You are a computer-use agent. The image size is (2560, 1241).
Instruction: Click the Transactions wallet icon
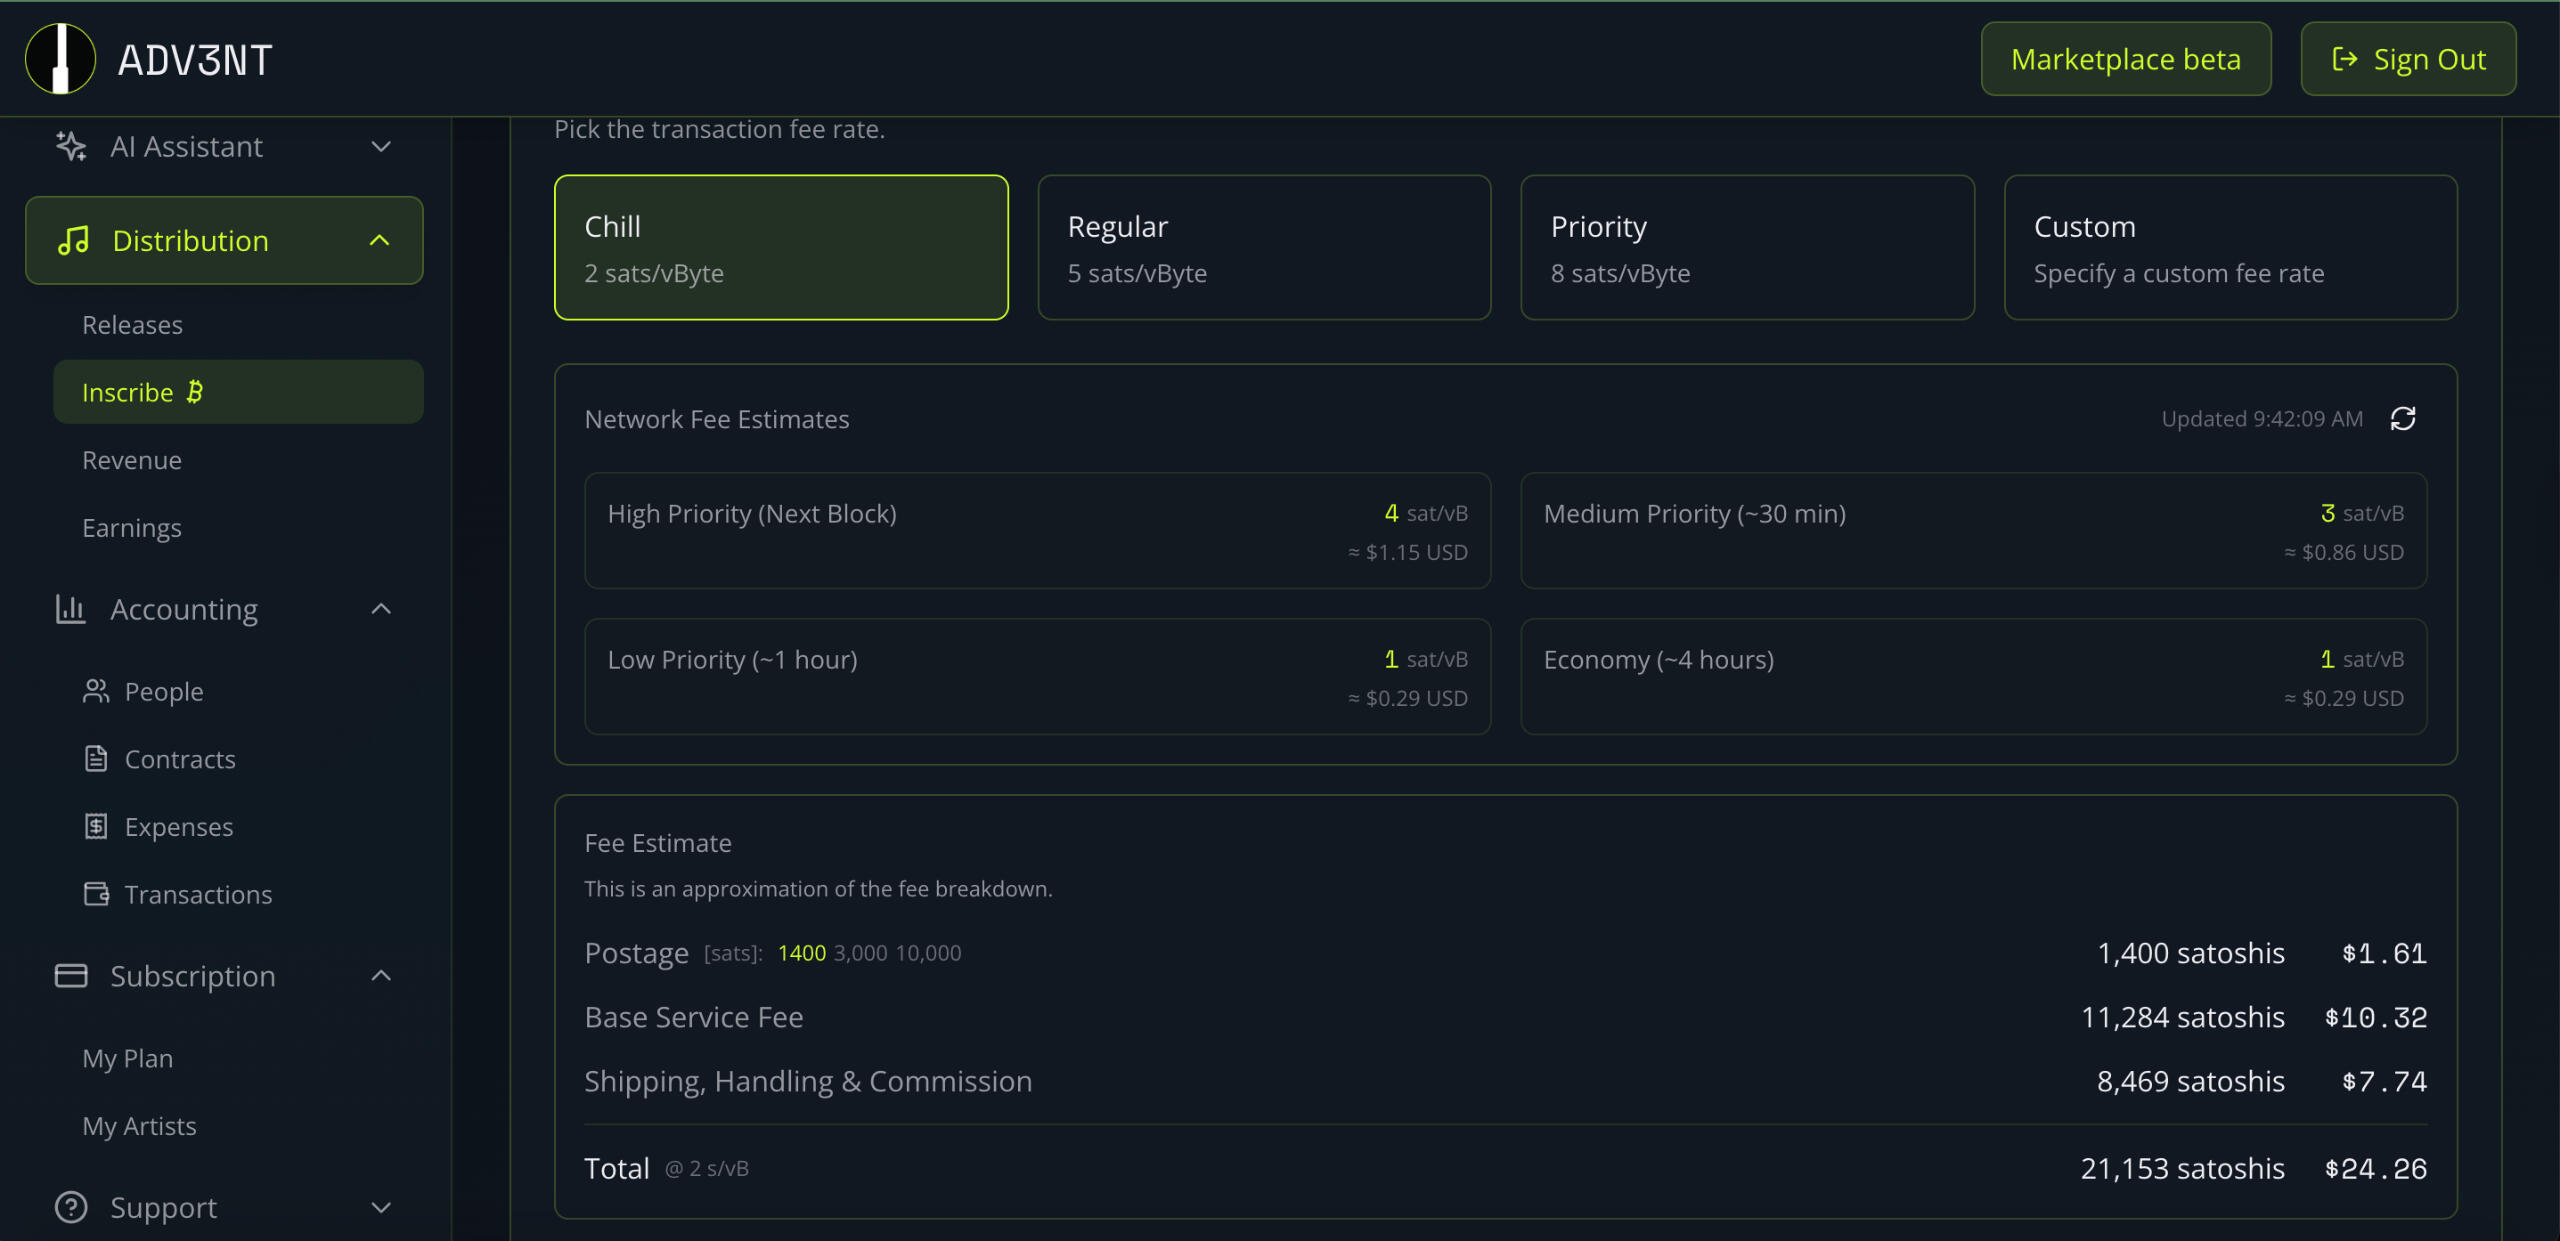(96, 894)
